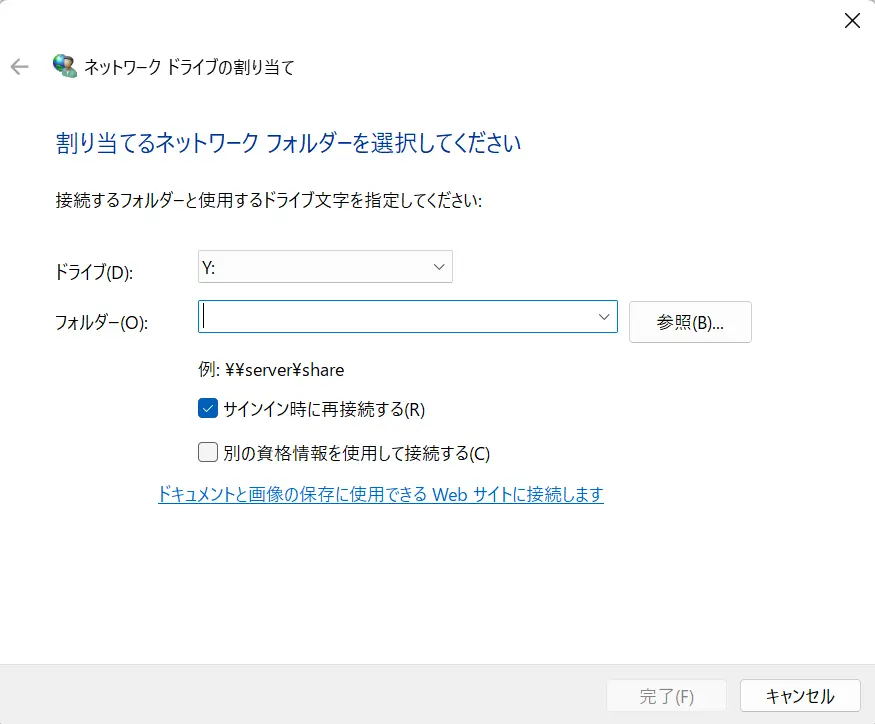Click the 参照(B)... browse button
Screen dimensions: 875x724
(x=690, y=322)
